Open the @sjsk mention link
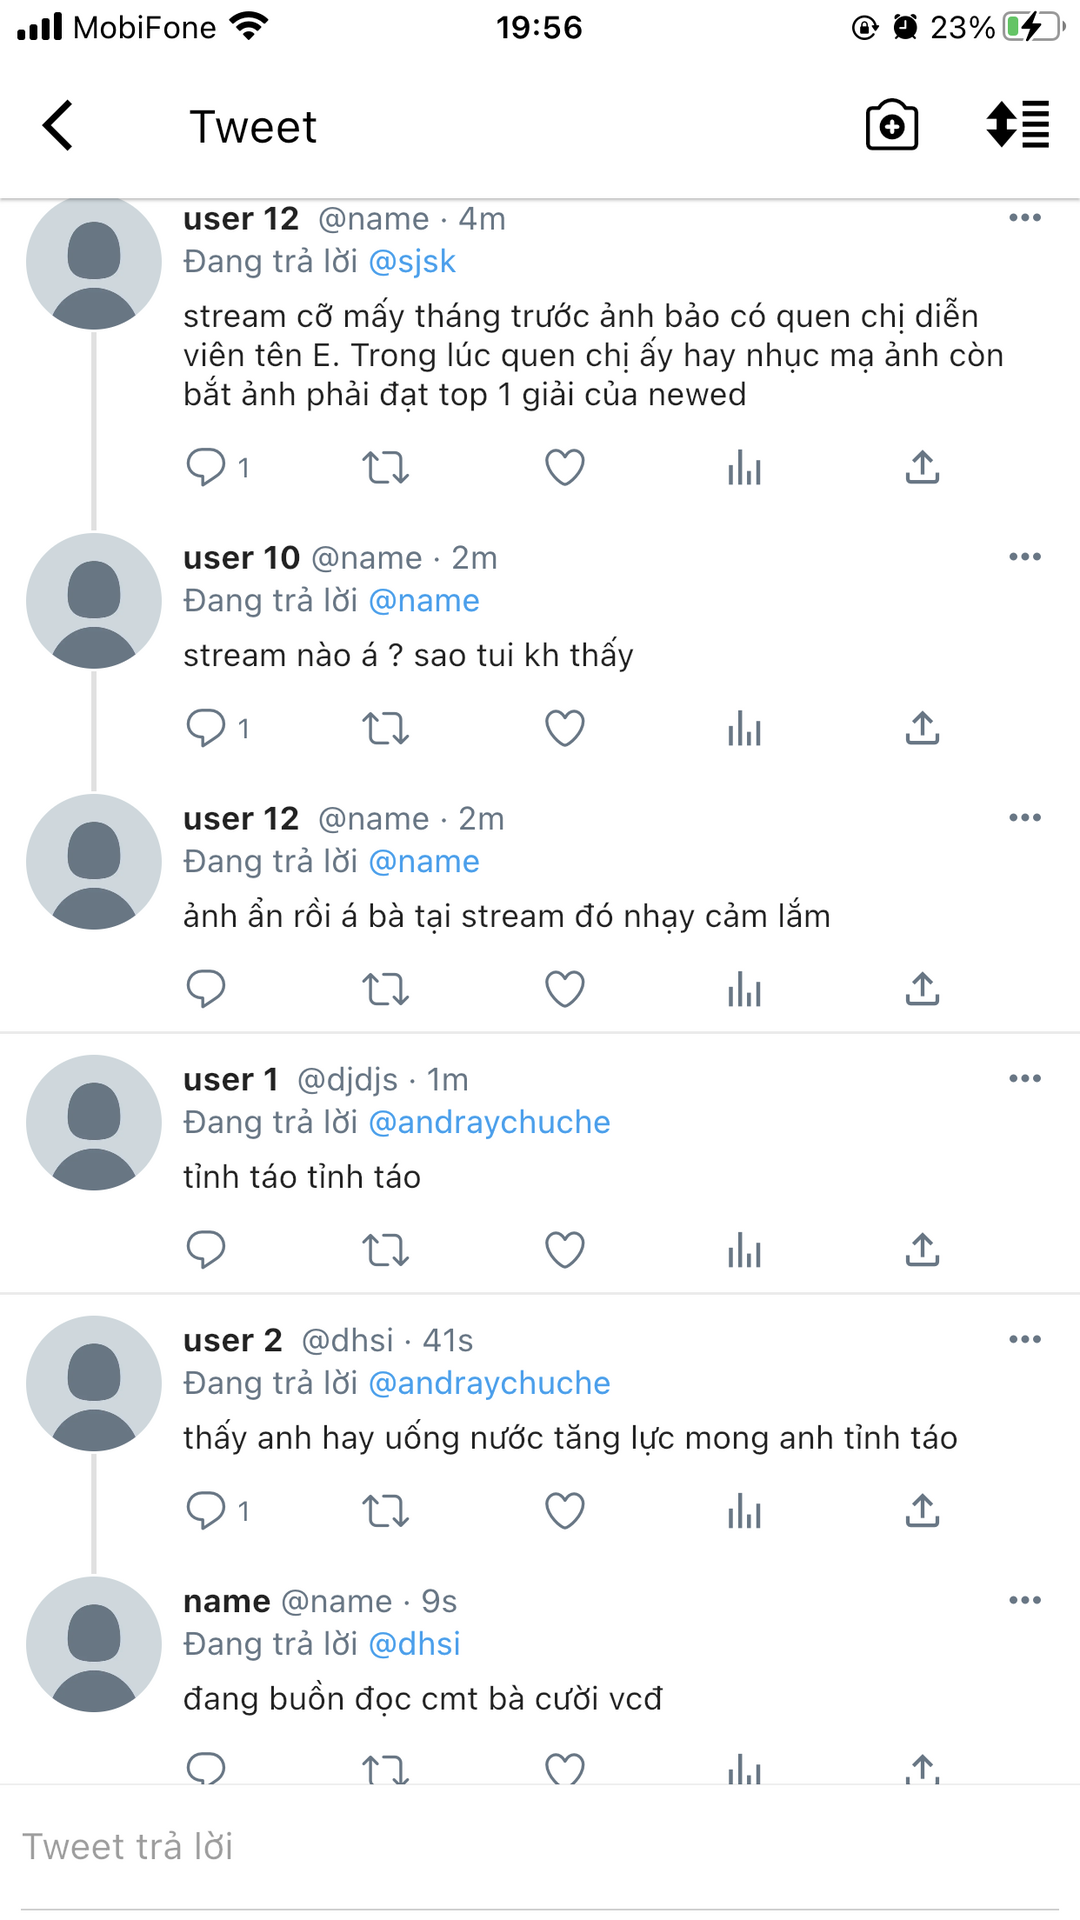The height and width of the screenshot is (1920, 1080). [x=412, y=262]
